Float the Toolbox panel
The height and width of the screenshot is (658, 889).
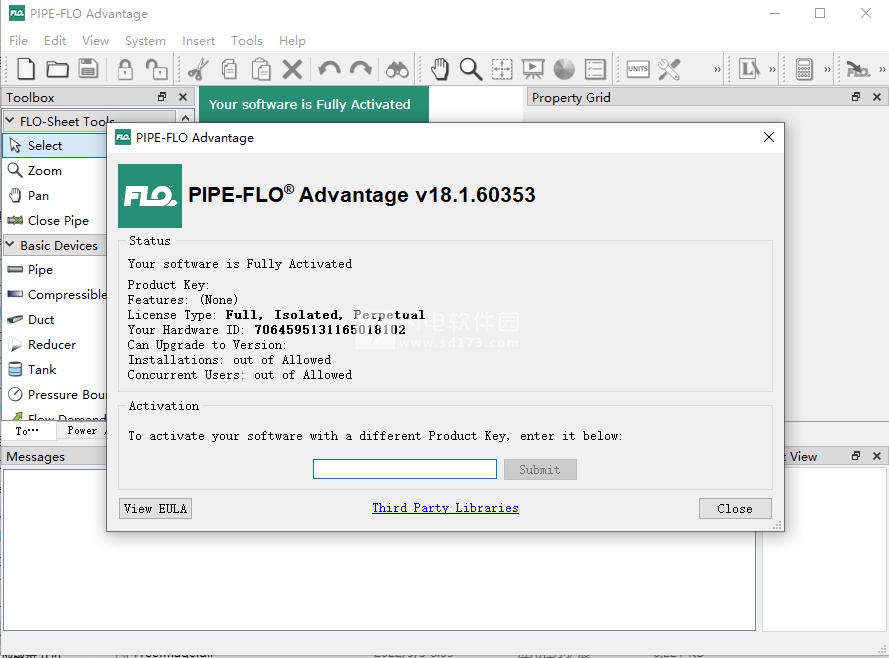tap(162, 97)
